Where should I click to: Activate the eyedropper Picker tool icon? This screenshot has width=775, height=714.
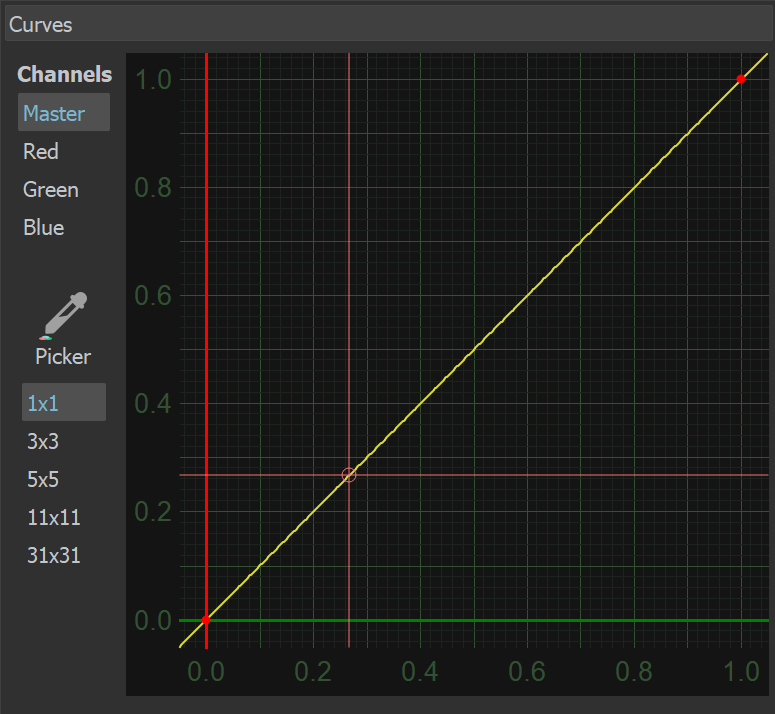pyautogui.click(x=64, y=316)
